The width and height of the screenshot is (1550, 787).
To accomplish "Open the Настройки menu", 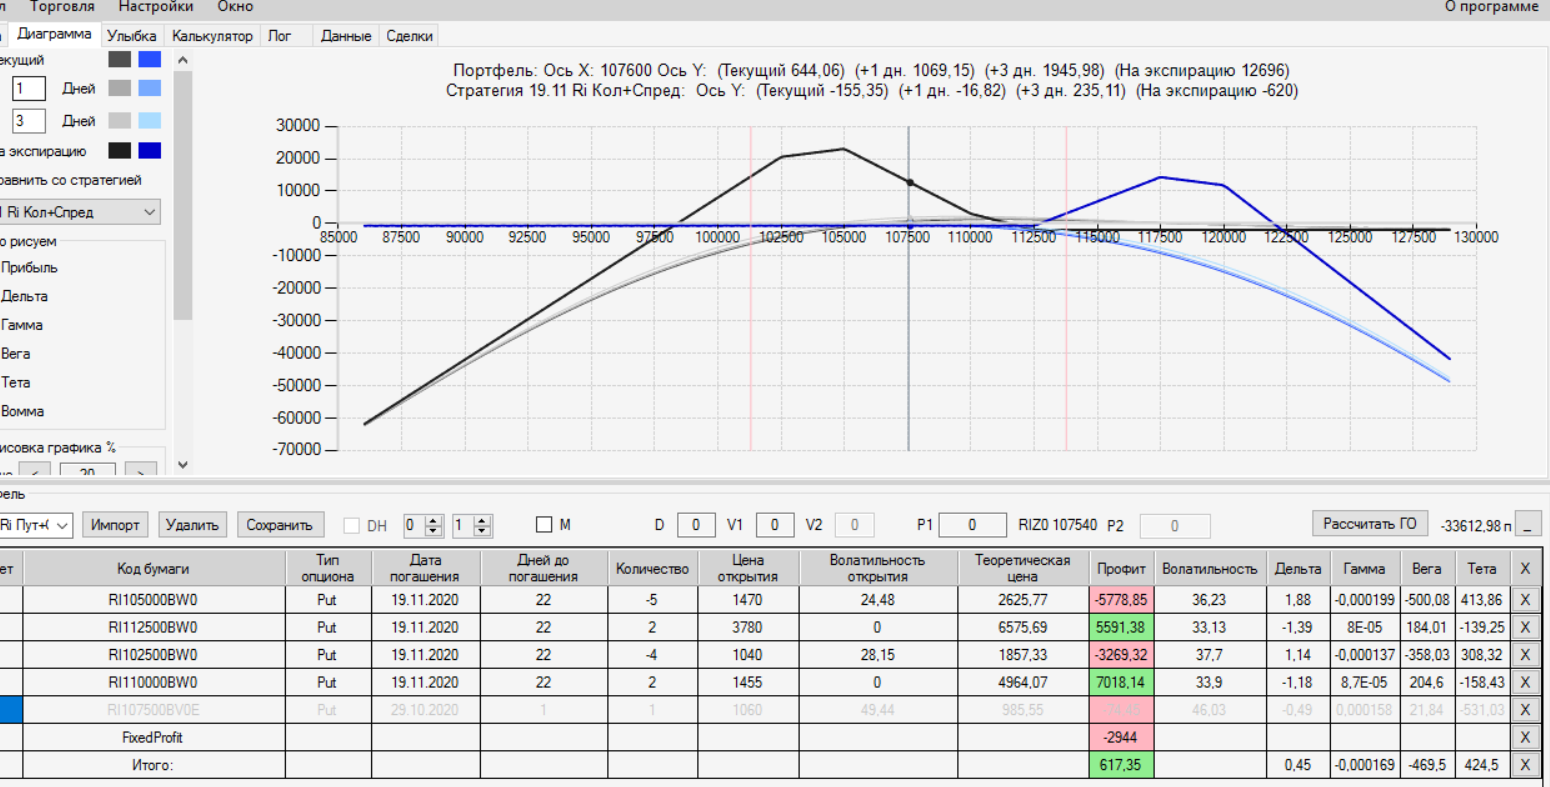I will click(x=155, y=6).
